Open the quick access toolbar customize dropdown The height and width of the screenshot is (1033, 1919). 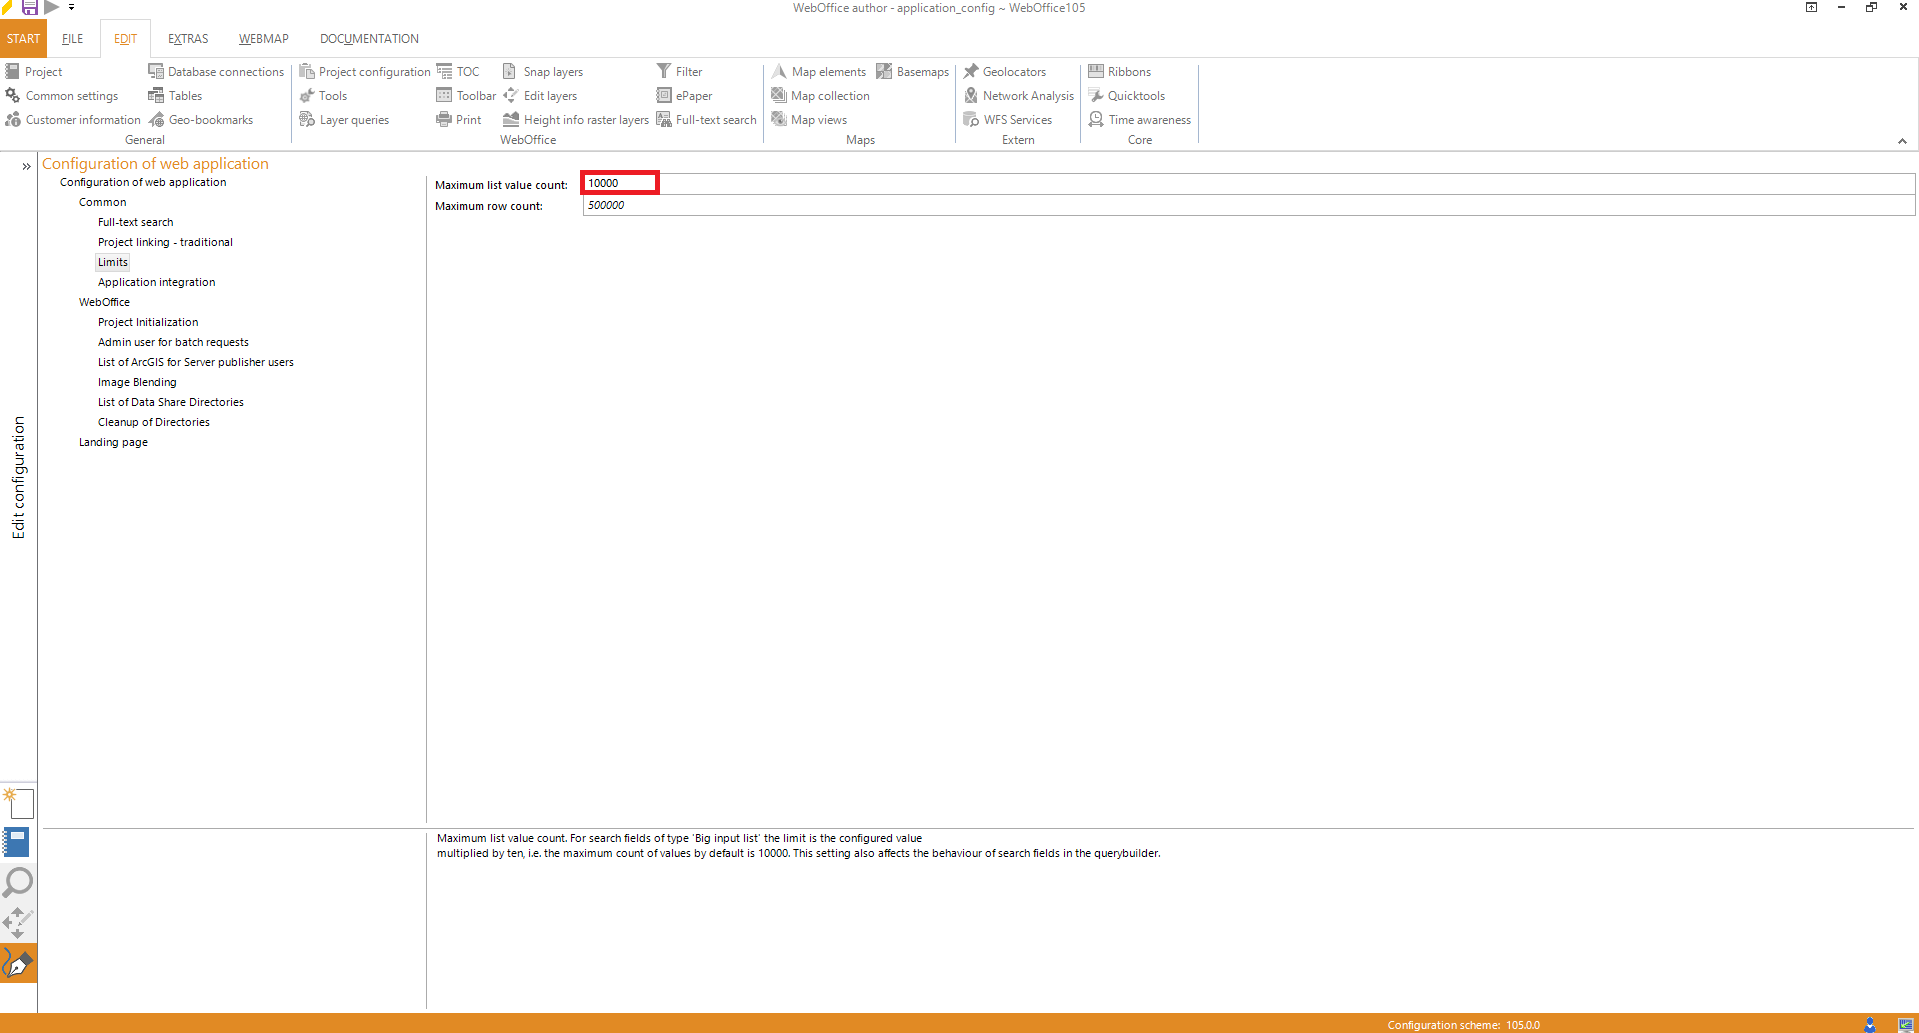pyautogui.click(x=70, y=7)
